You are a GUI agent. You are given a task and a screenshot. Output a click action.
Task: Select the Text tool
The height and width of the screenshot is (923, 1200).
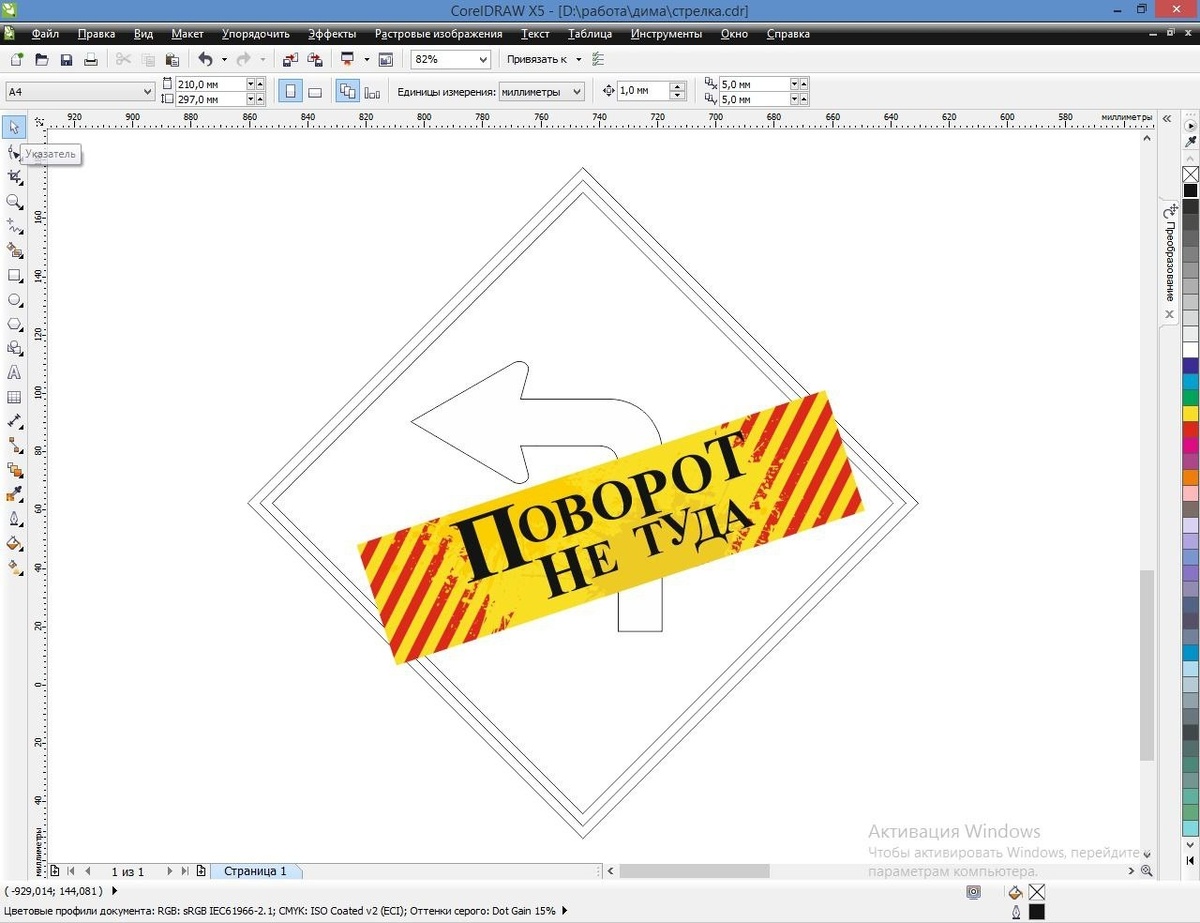[14, 373]
